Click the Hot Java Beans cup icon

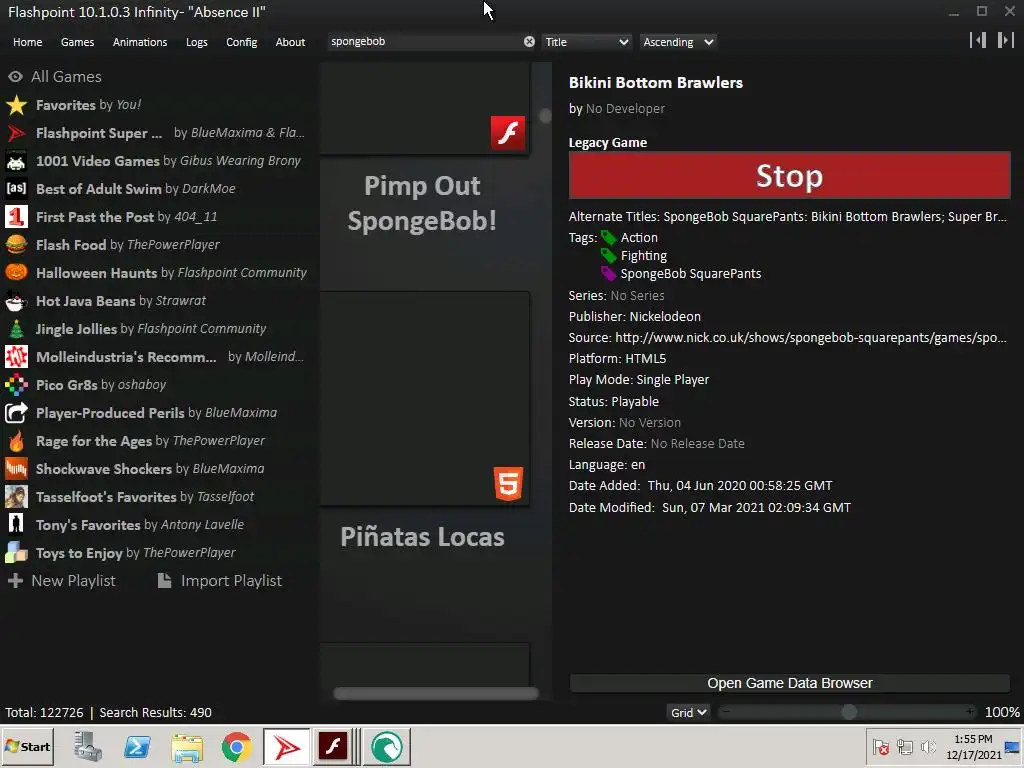(16, 301)
